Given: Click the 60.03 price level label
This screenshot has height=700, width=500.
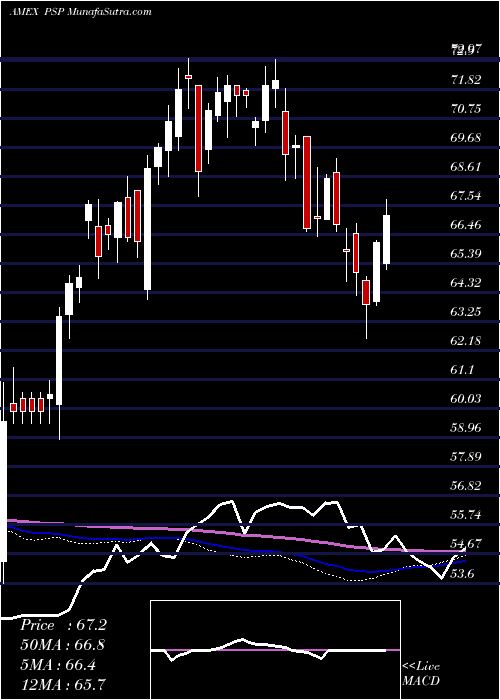Looking at the screenshot, I should [466, 398].
